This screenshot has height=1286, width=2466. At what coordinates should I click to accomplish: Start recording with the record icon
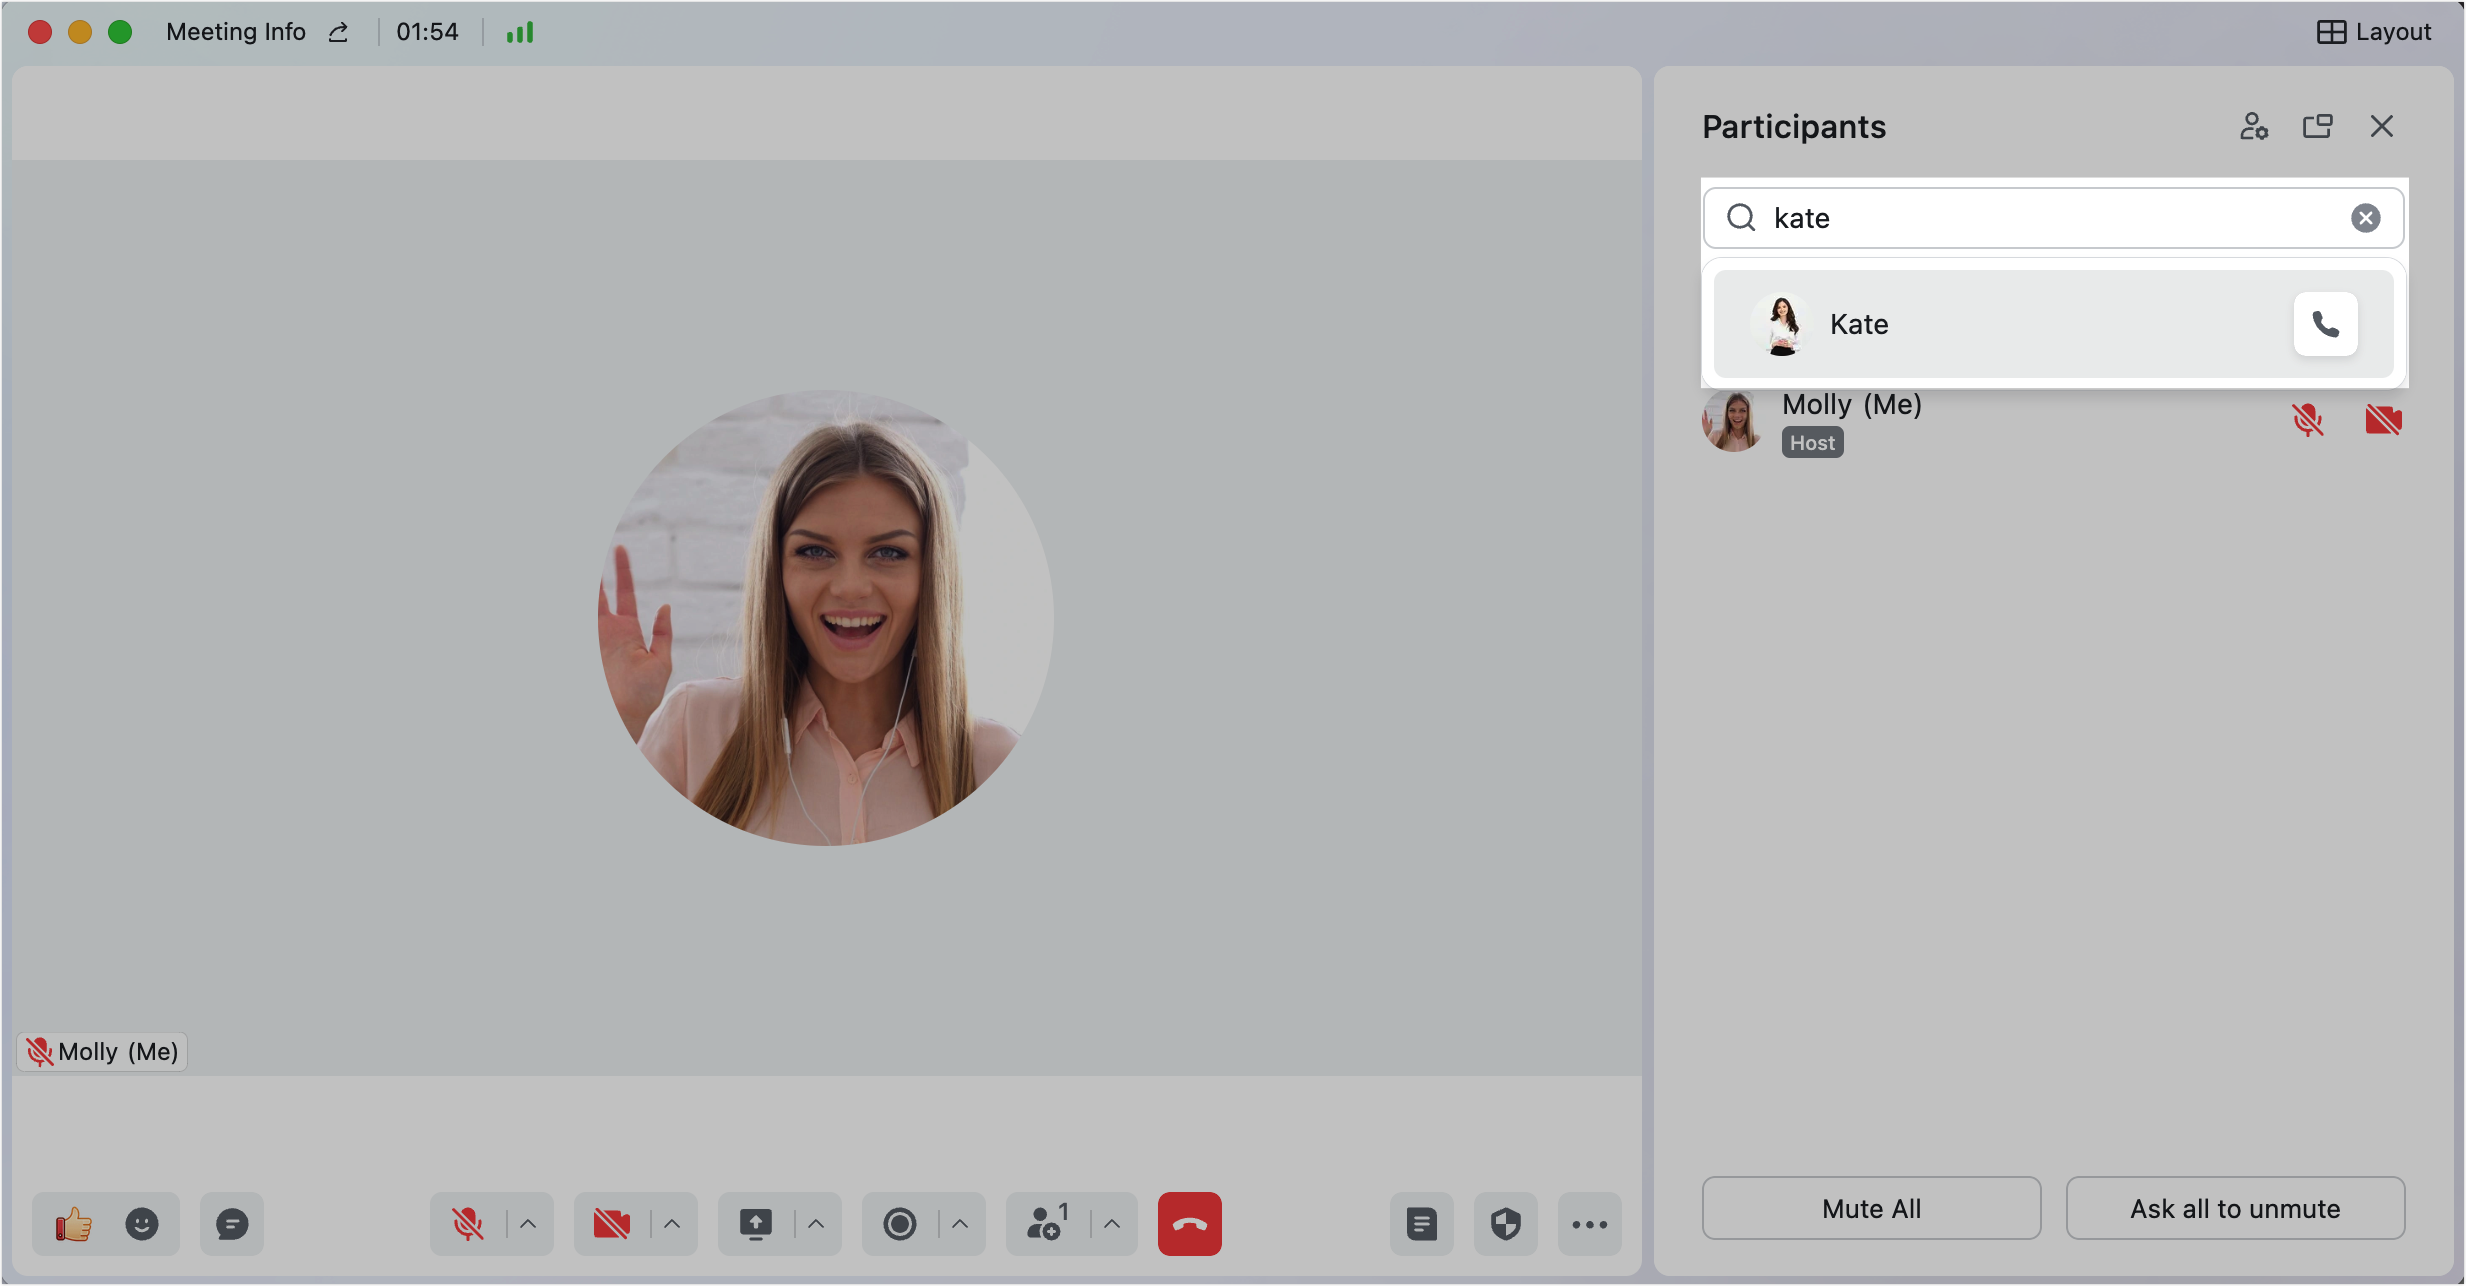900,1224
